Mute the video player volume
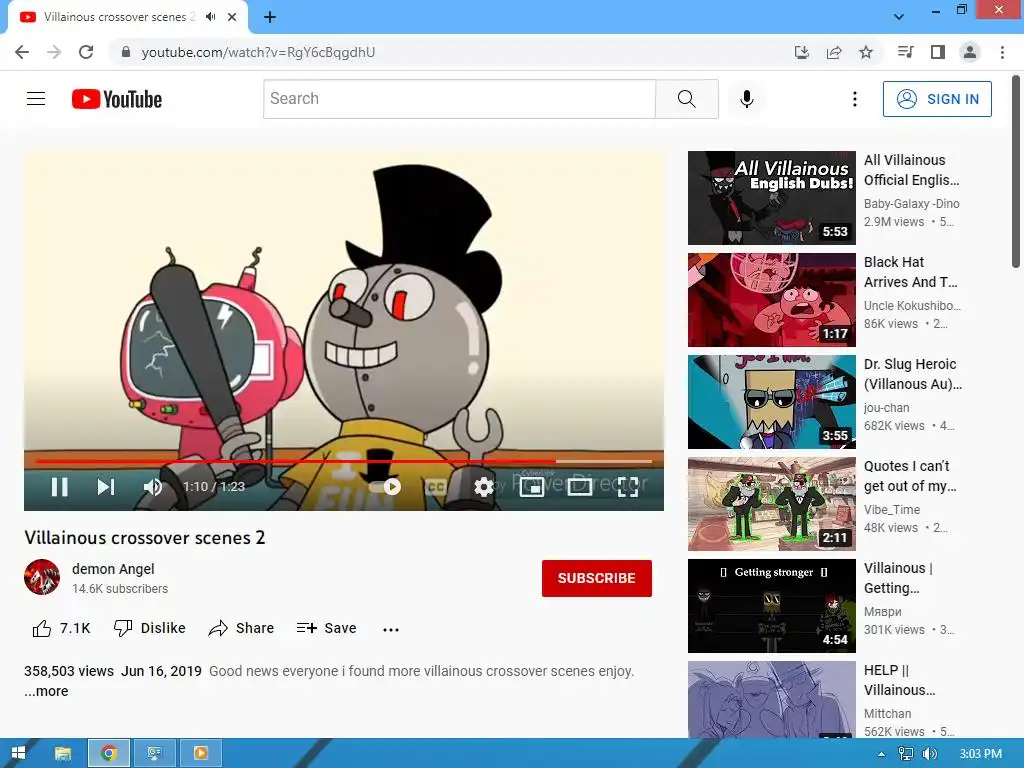1024x768 pixels. point(153,487)
